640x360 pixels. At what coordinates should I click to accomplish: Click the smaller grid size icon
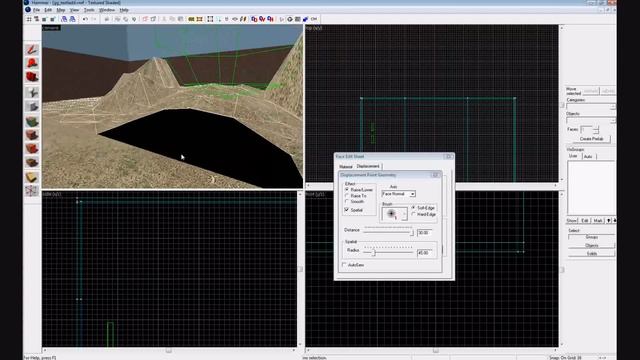click(44, 19)
